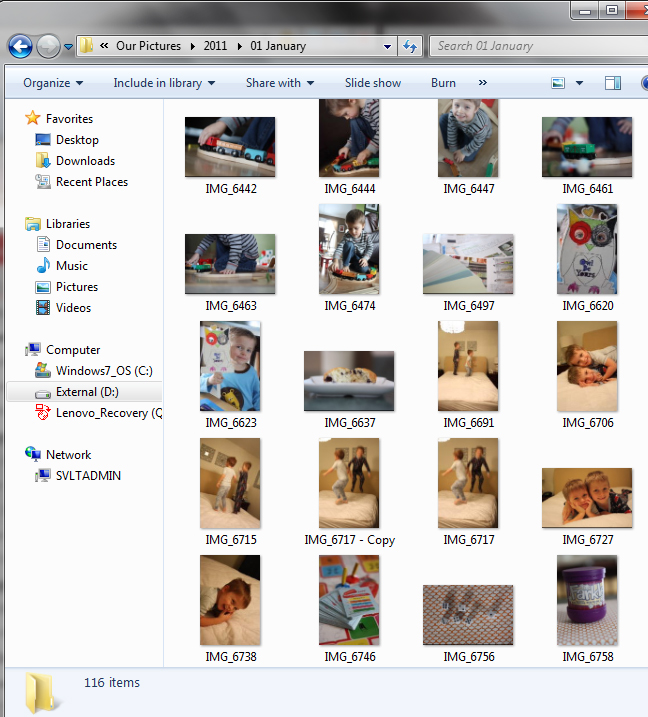This screenshot has width=648, height=717.
Task: Select IMG_6727 thumbnail
Action: point(587,498)
